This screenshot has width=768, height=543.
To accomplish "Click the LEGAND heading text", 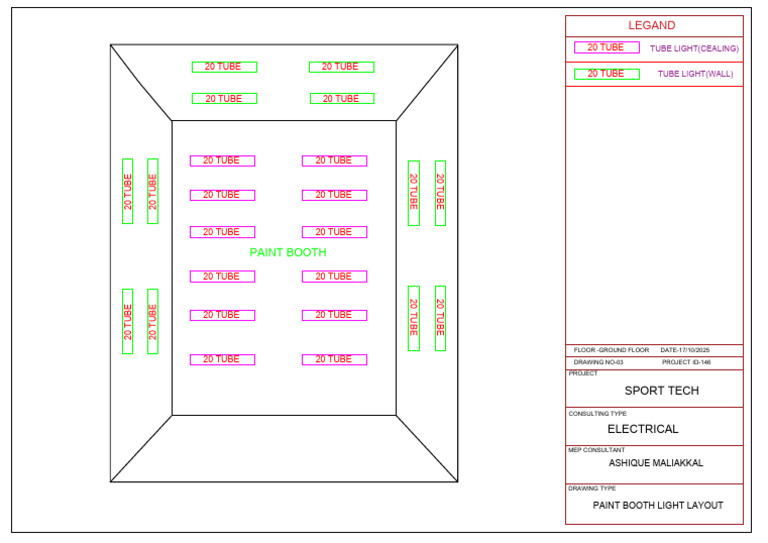I will [x=651, y=25].
